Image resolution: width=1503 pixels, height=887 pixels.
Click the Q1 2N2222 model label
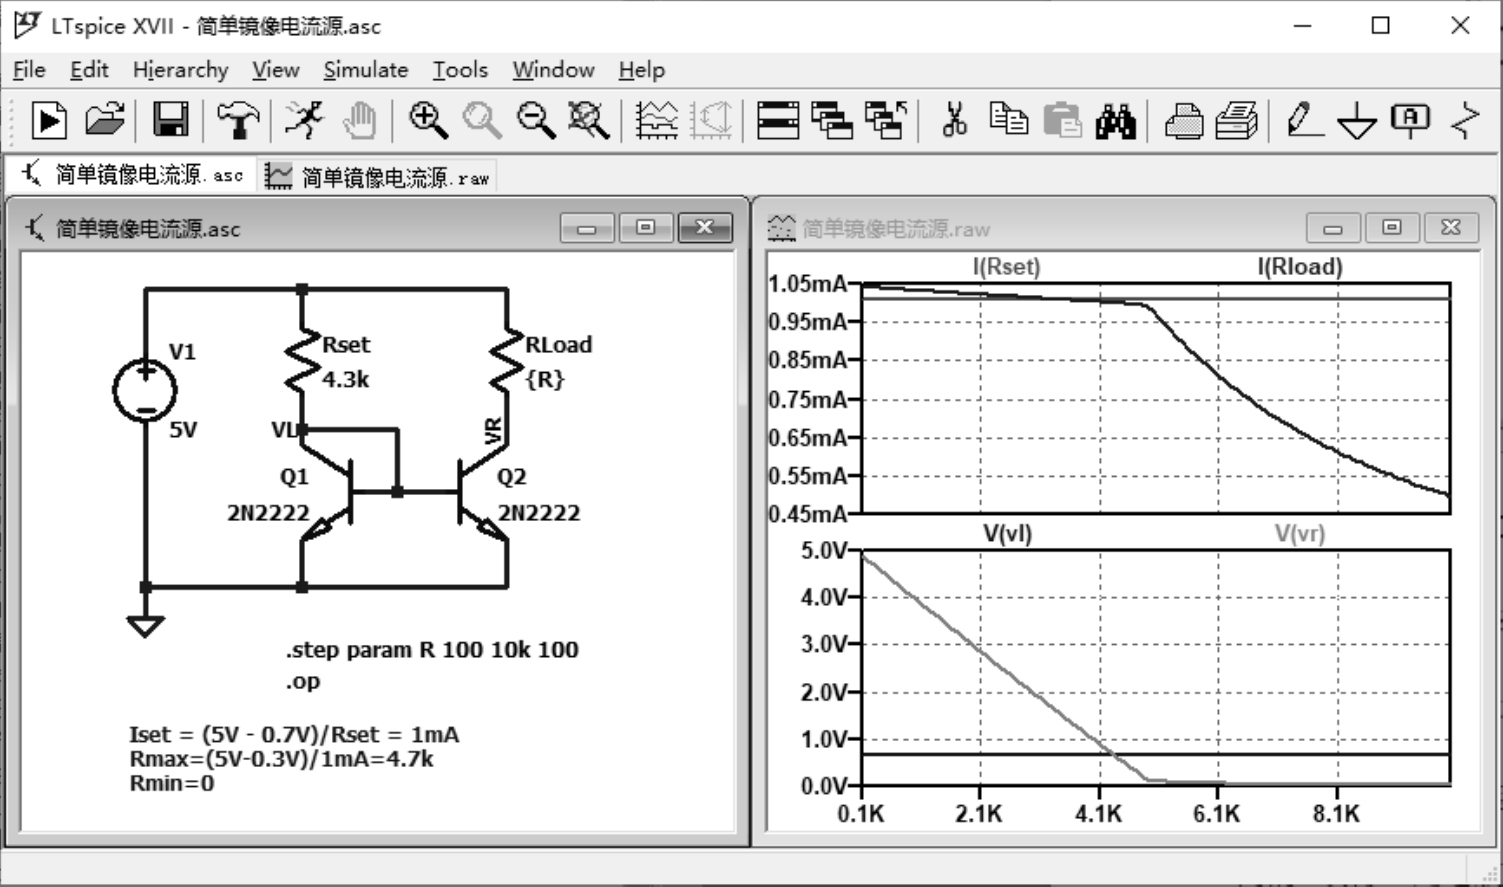tap(268, 513)
